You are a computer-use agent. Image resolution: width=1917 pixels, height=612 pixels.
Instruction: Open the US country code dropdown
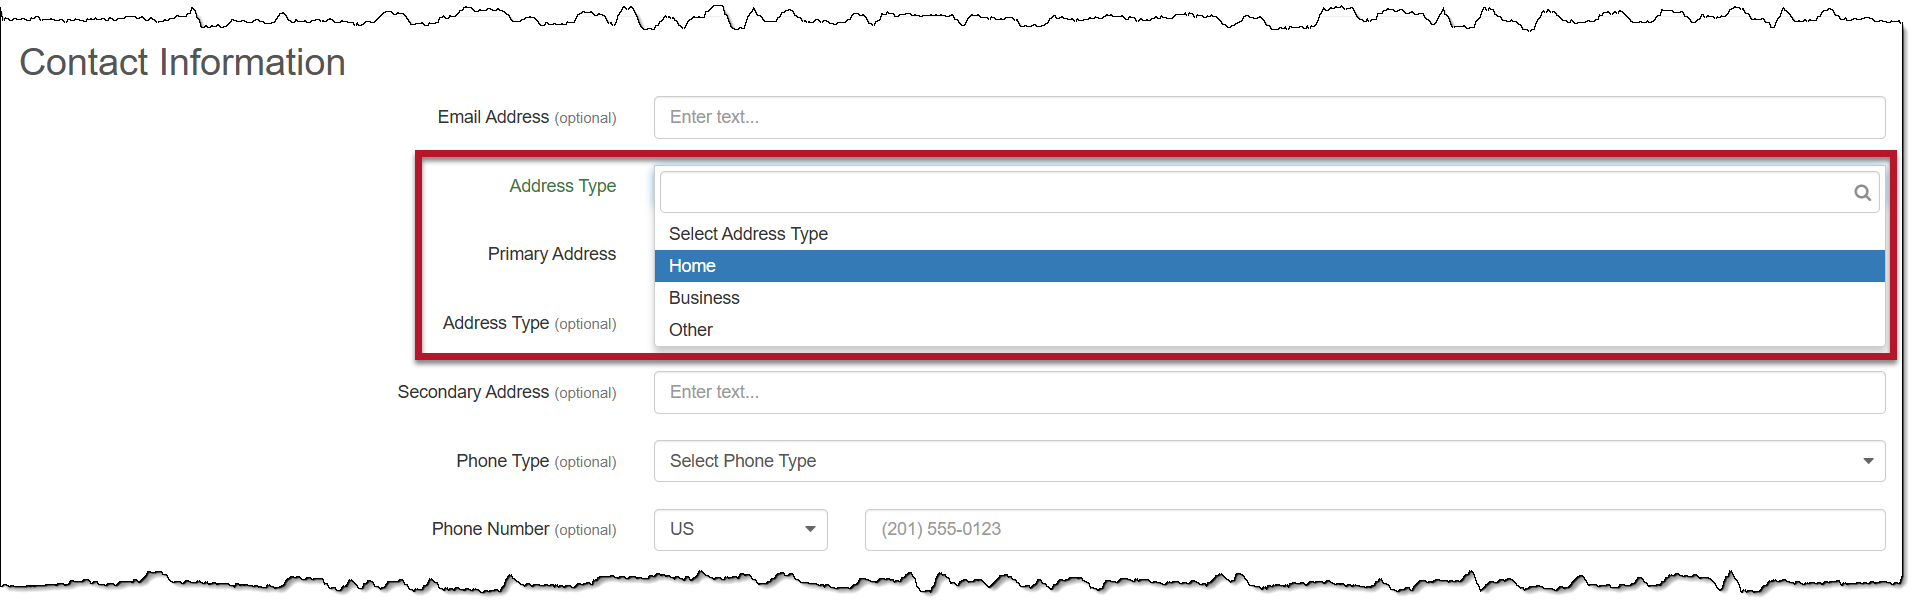pos(739,530)
